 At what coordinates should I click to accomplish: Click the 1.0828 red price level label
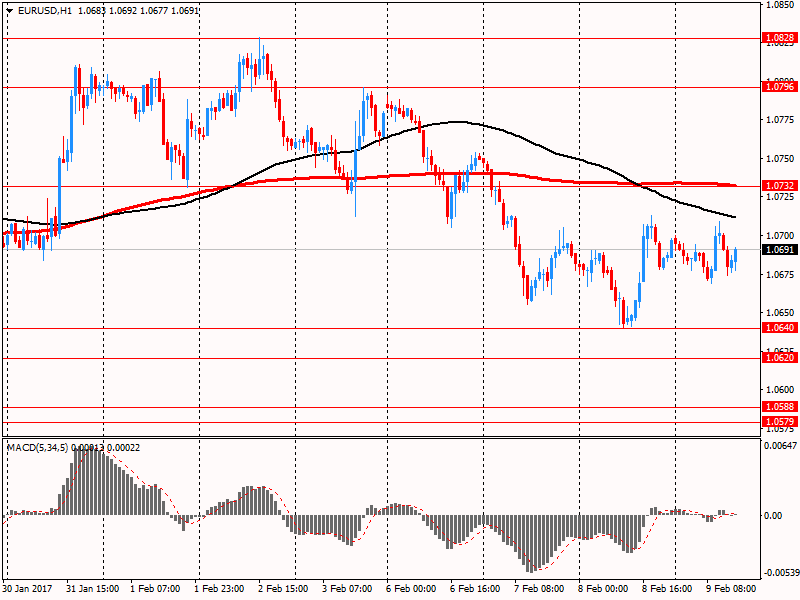coord(779,38)
